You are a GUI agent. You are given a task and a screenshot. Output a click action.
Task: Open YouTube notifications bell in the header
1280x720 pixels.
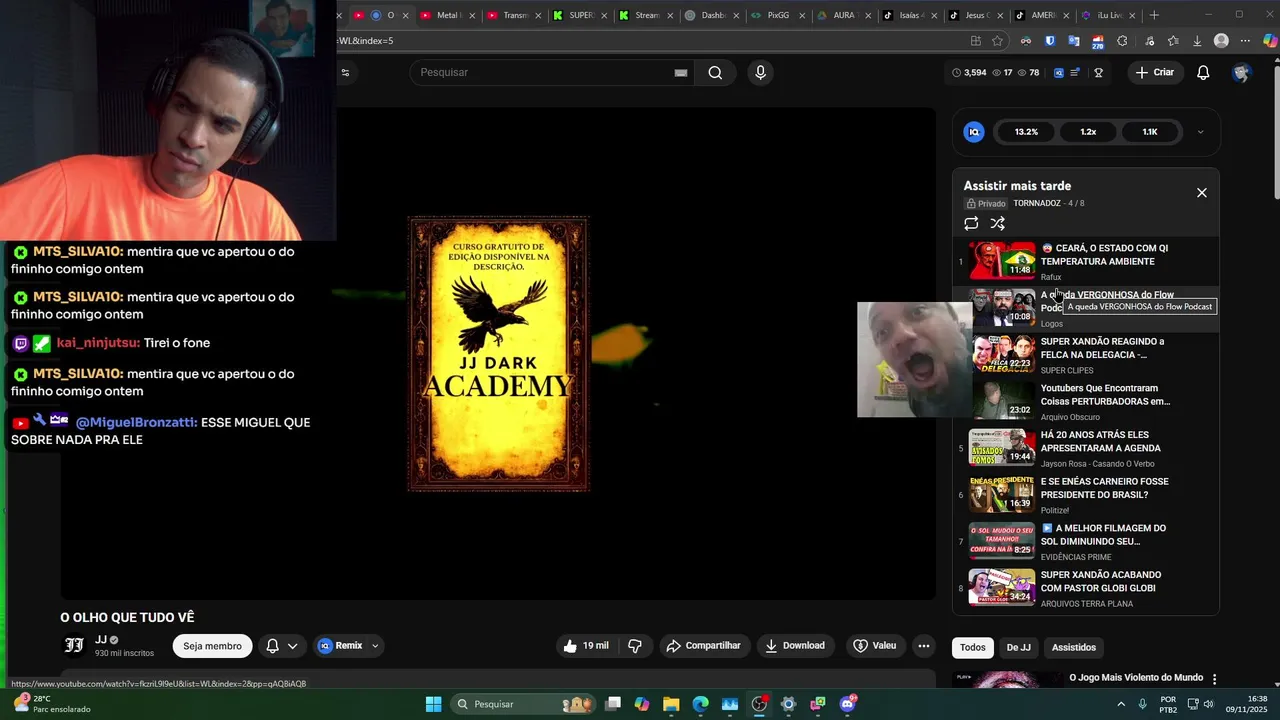(1203, 72)
